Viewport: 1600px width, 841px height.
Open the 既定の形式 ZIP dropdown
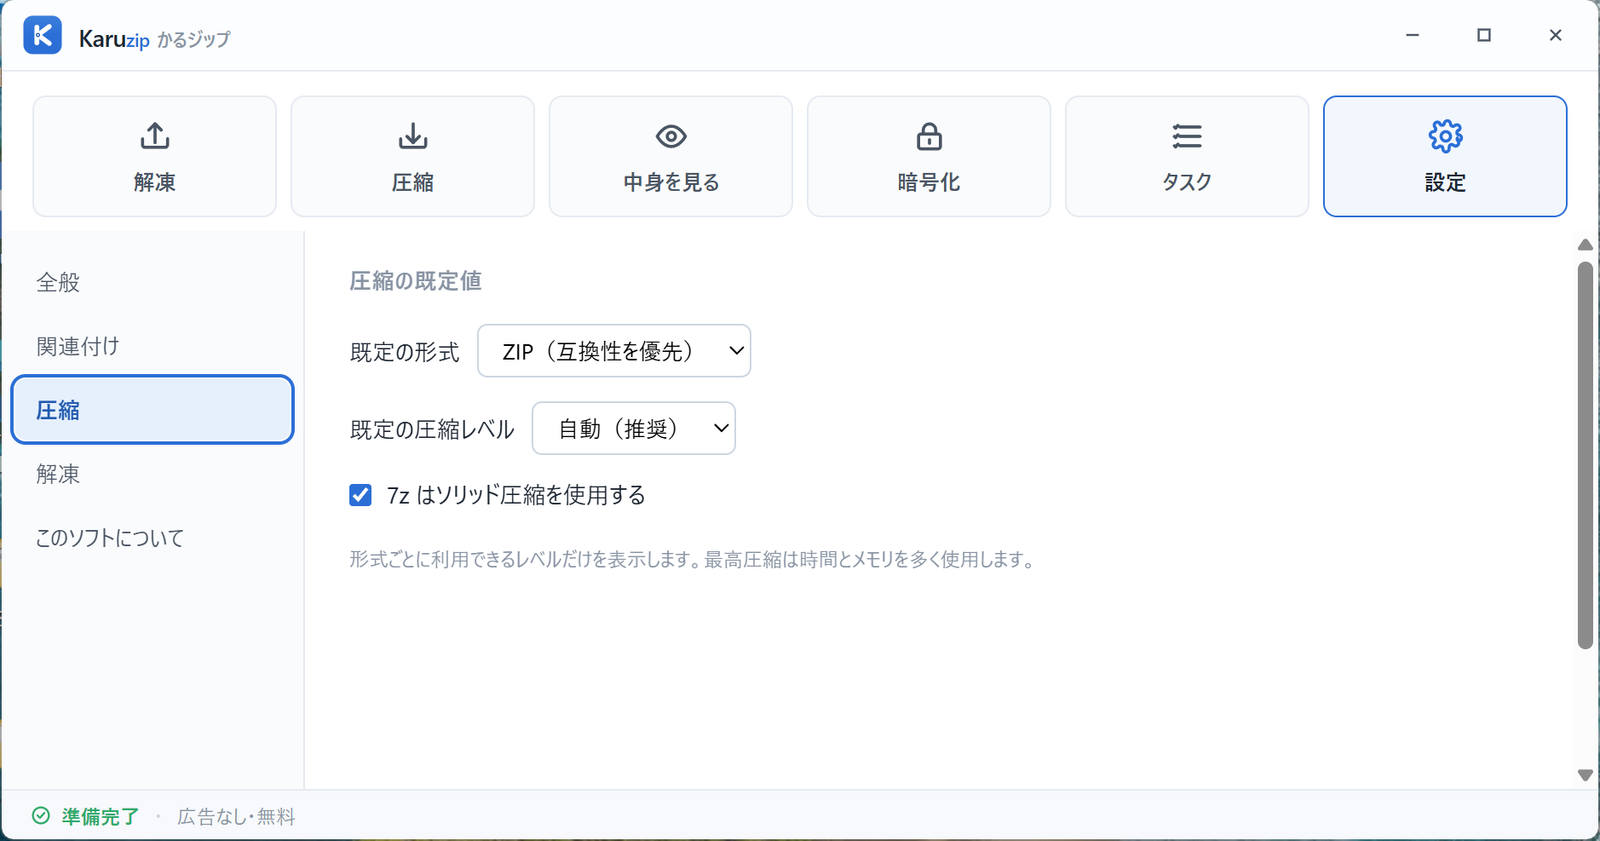tap(614, 351)
